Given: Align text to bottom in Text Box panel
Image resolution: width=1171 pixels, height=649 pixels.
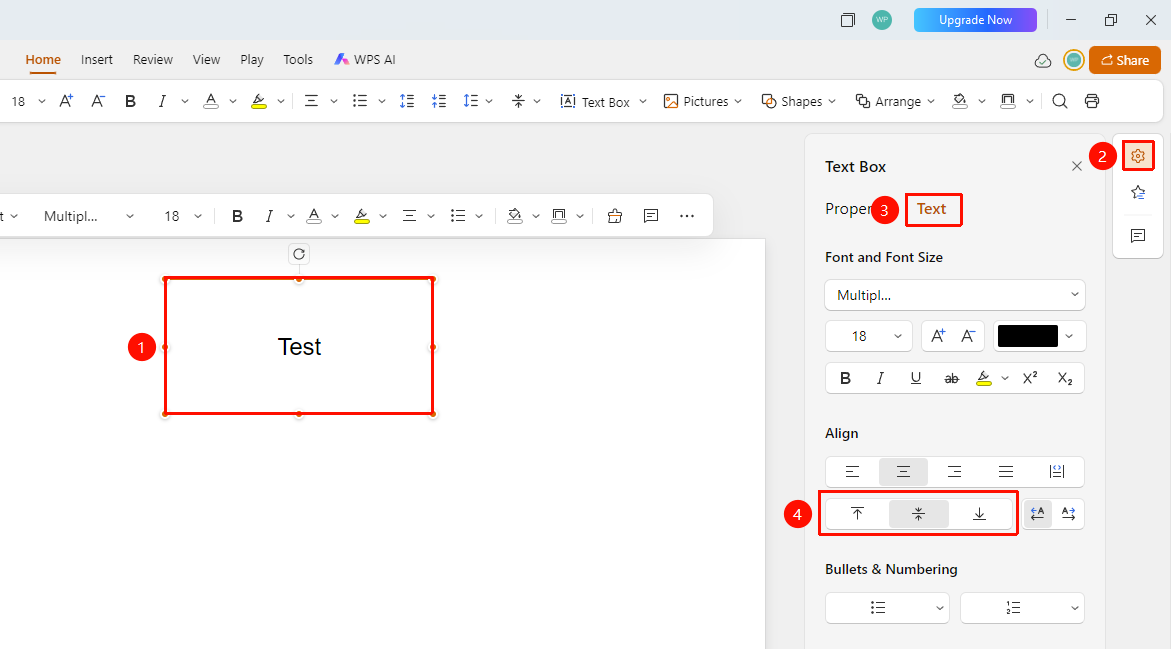Looking at the screenshot, I should point(979,514).
